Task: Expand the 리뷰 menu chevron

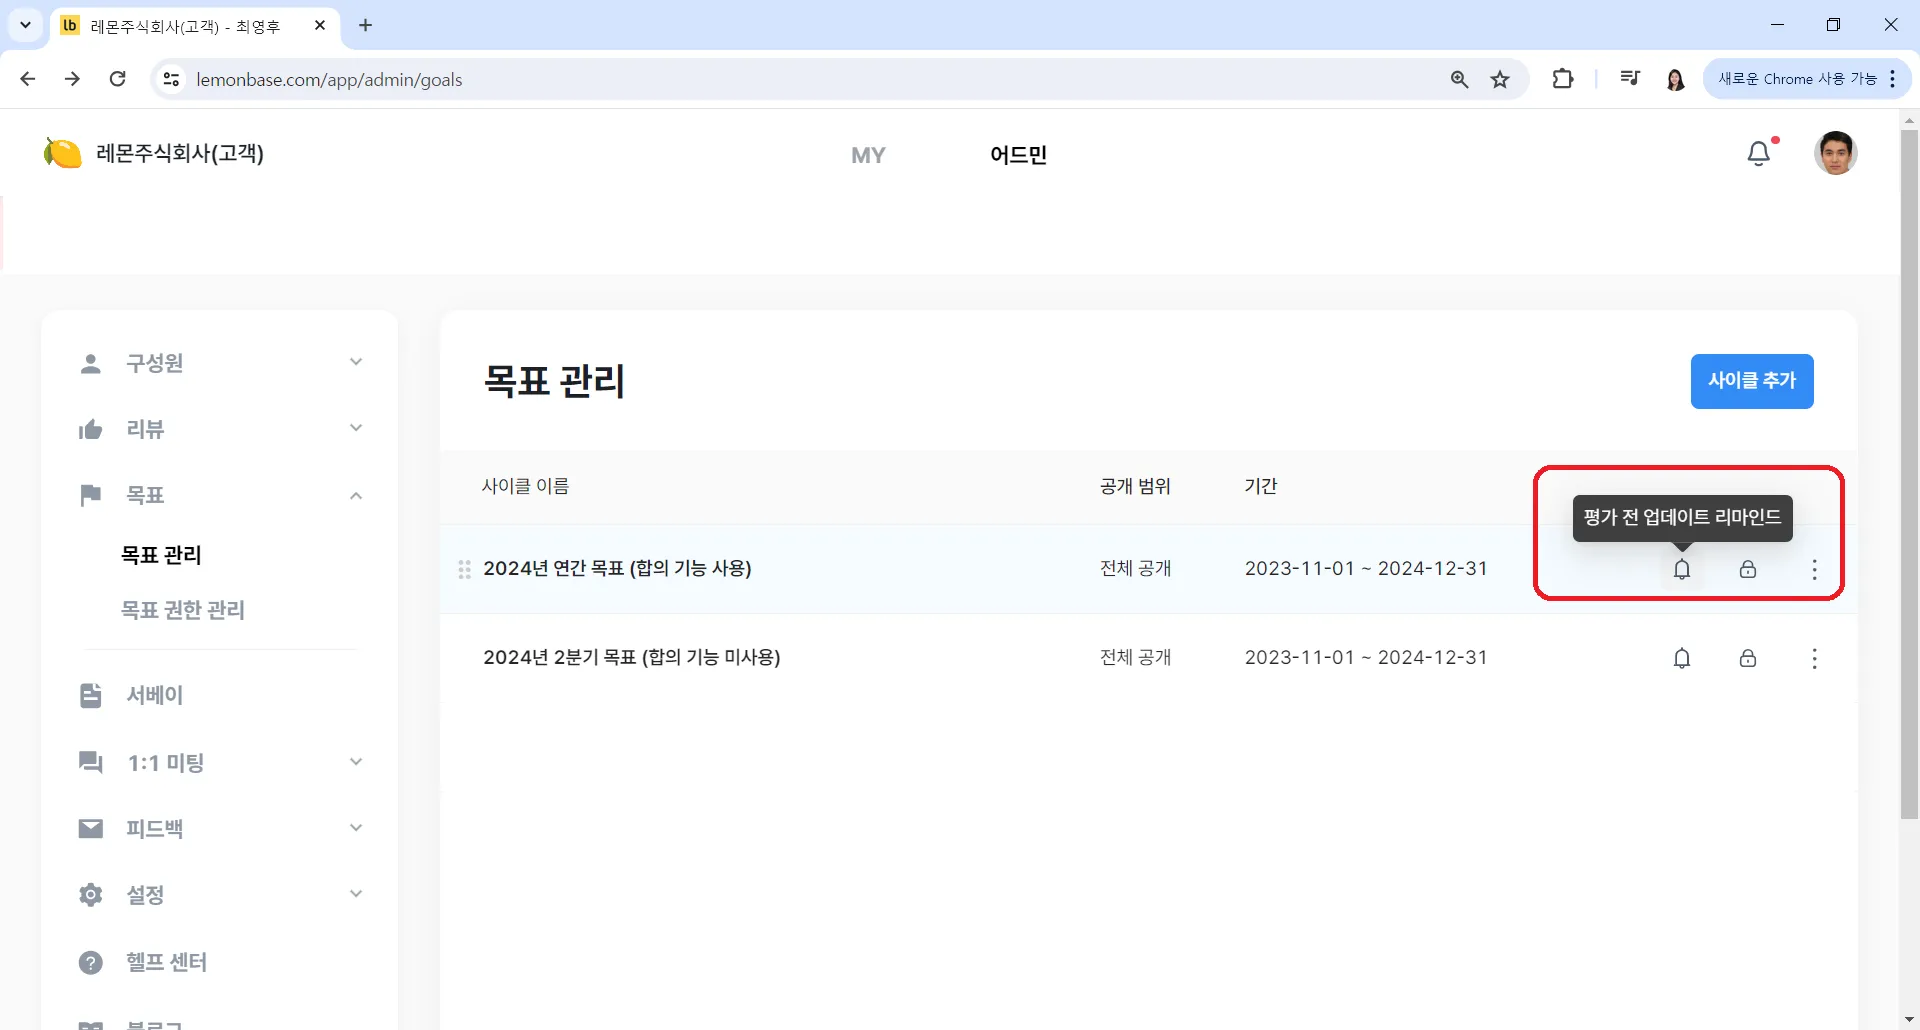Action: (x=356, y=428)
